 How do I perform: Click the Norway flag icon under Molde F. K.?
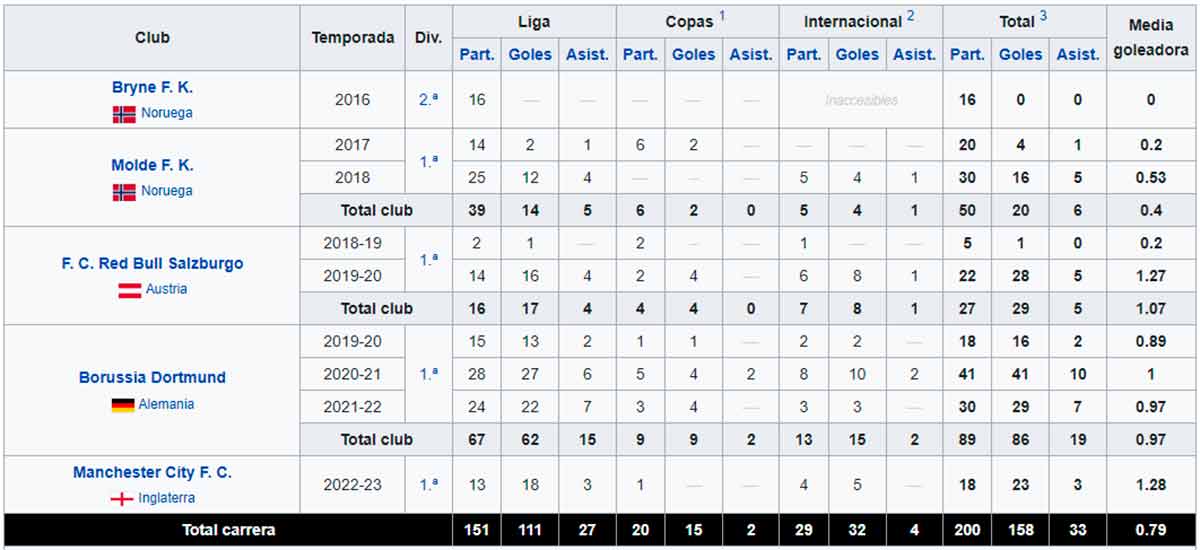click(x=124, y=192)
